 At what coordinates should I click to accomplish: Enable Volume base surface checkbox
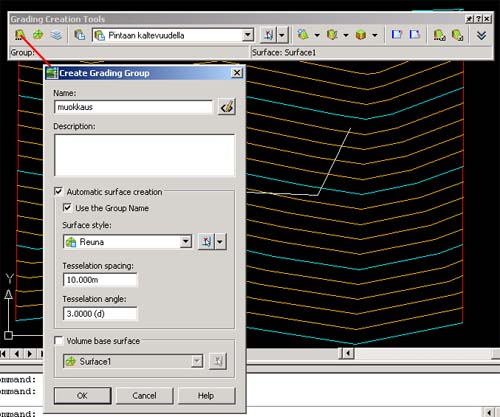(x=59, y=340)
